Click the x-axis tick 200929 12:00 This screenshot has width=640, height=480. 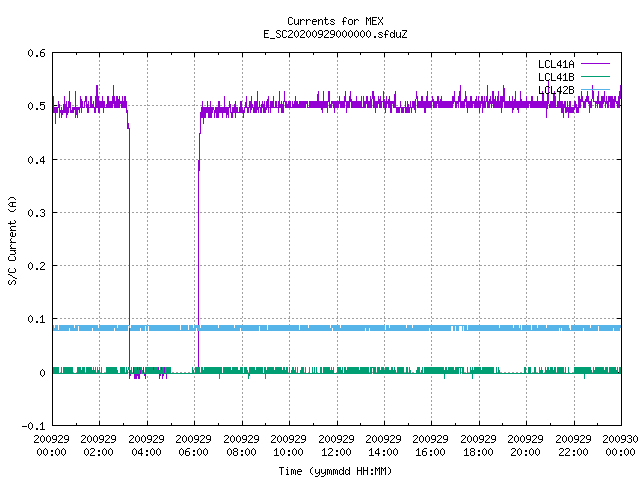point(336,445)
